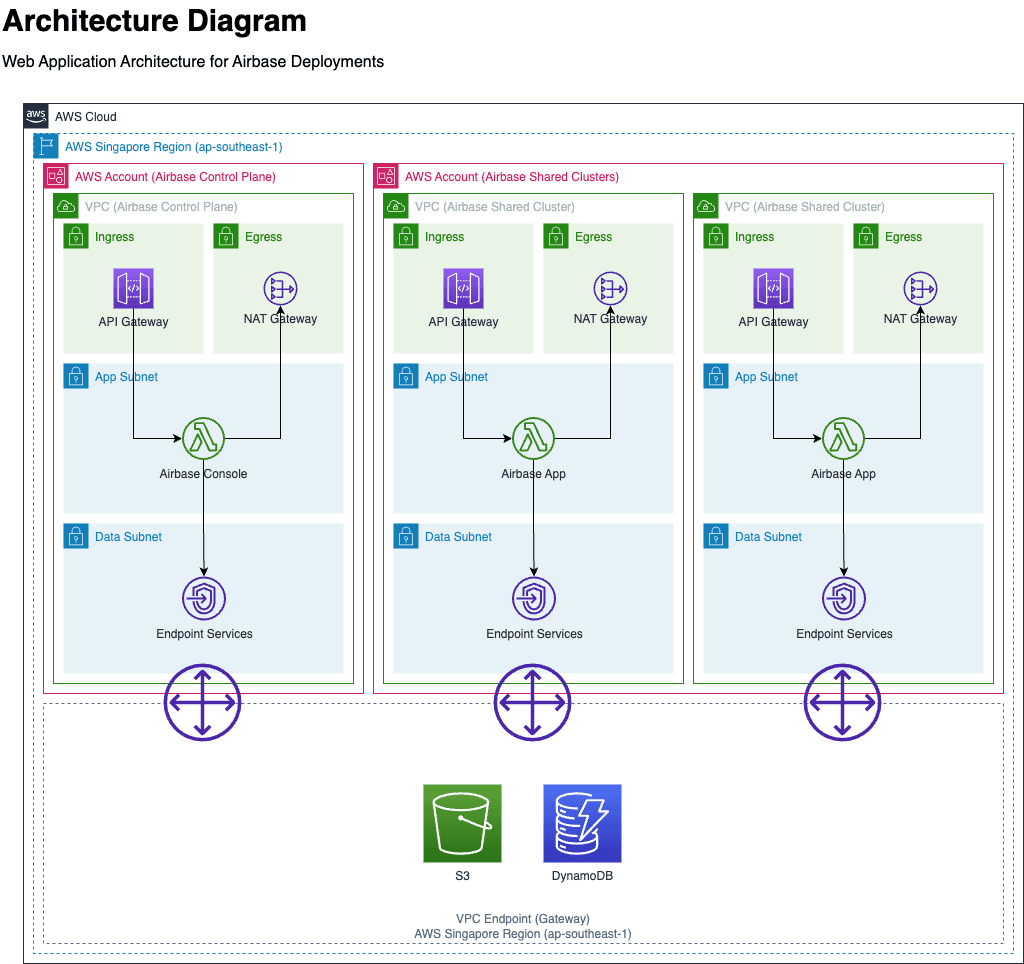The height and width of the screenshot is (964, 1024).
Task: Select the Airbase App icon in the rightmost VPC
Action: 843,438
